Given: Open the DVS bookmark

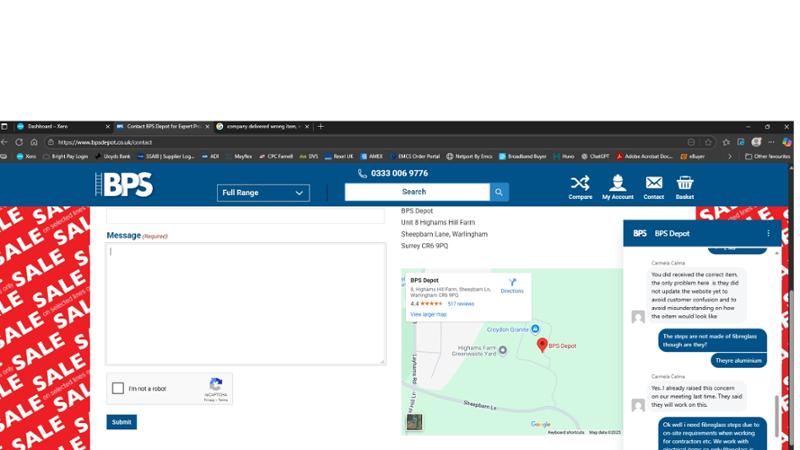Looking at the screenshot, I should [309, 157].
